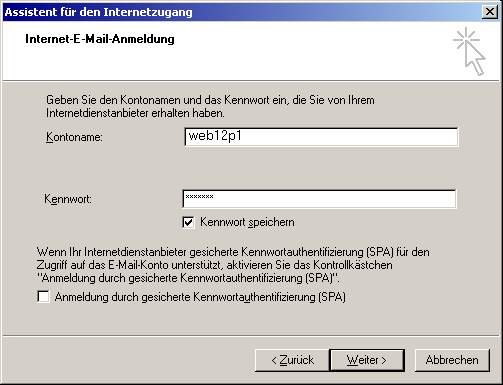Click the Geben Sie den Kontonamen instruction text

[x=210, y=107]
